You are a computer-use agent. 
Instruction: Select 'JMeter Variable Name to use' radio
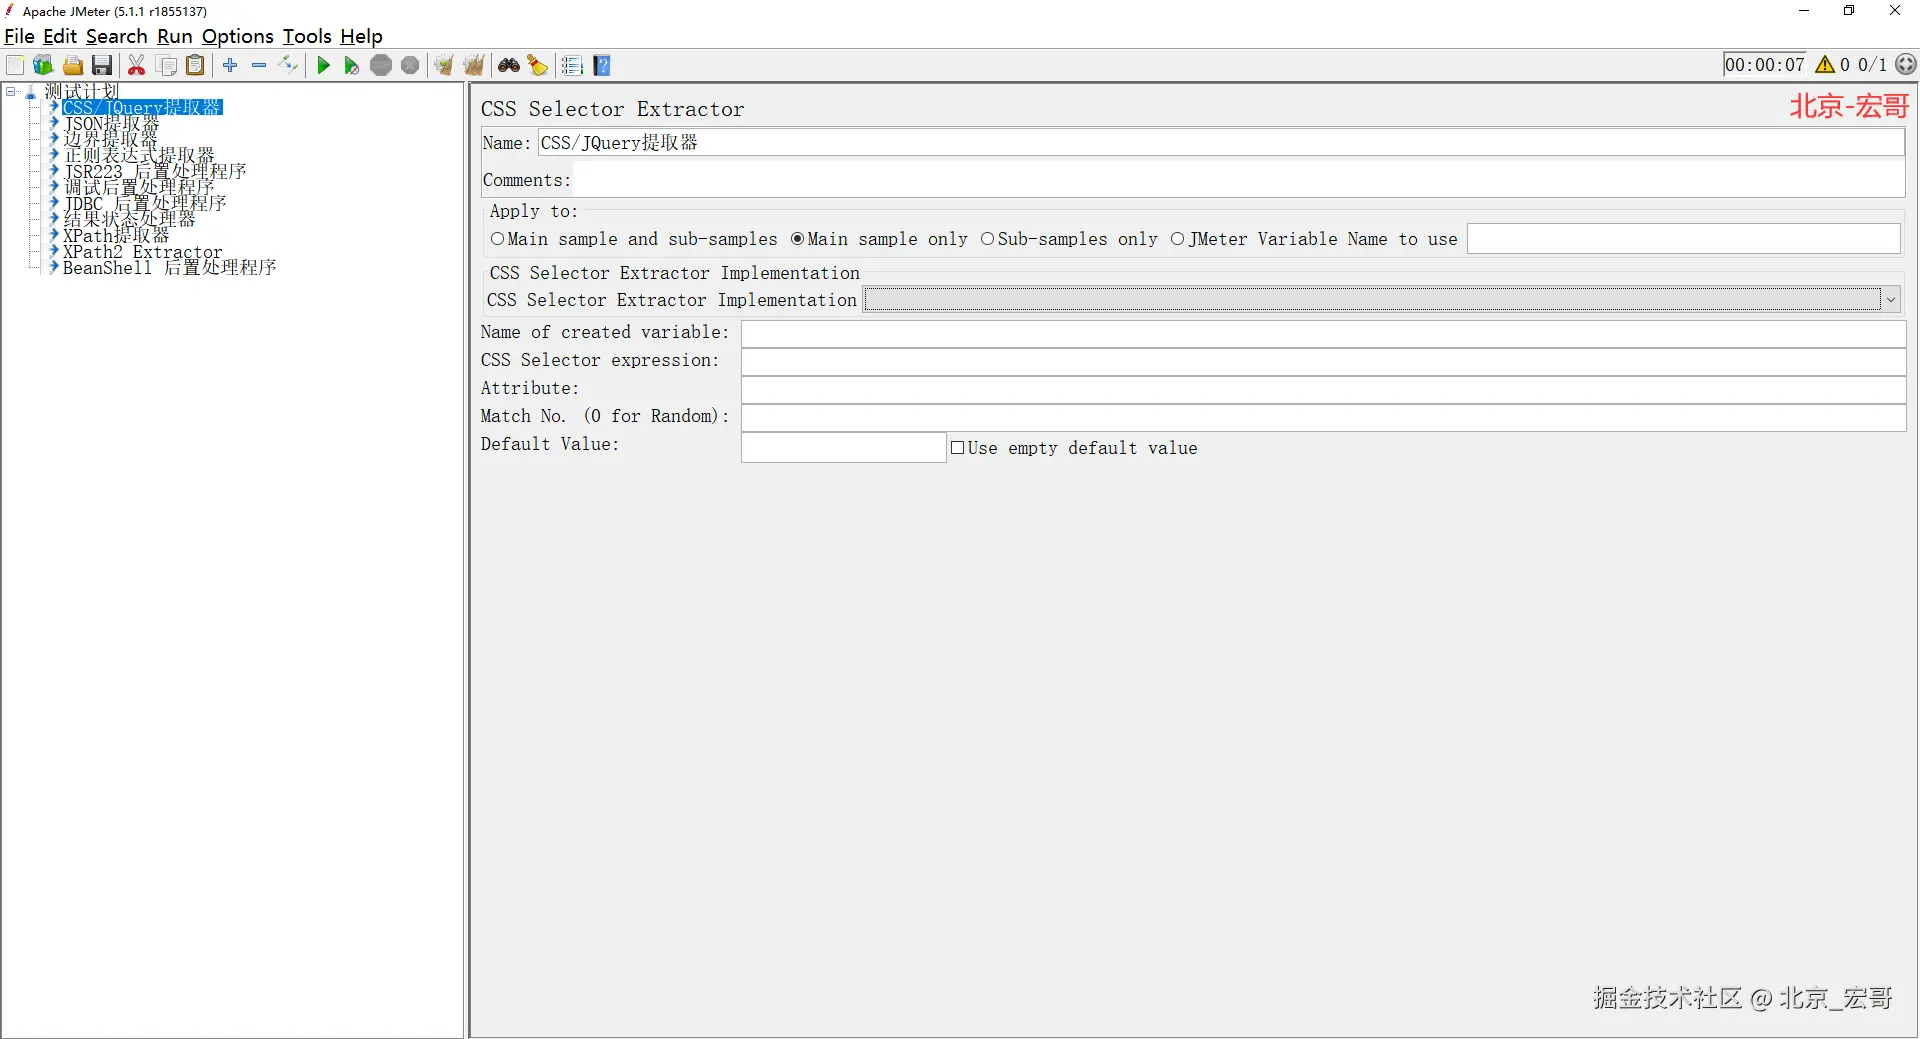pos(1177,239)
